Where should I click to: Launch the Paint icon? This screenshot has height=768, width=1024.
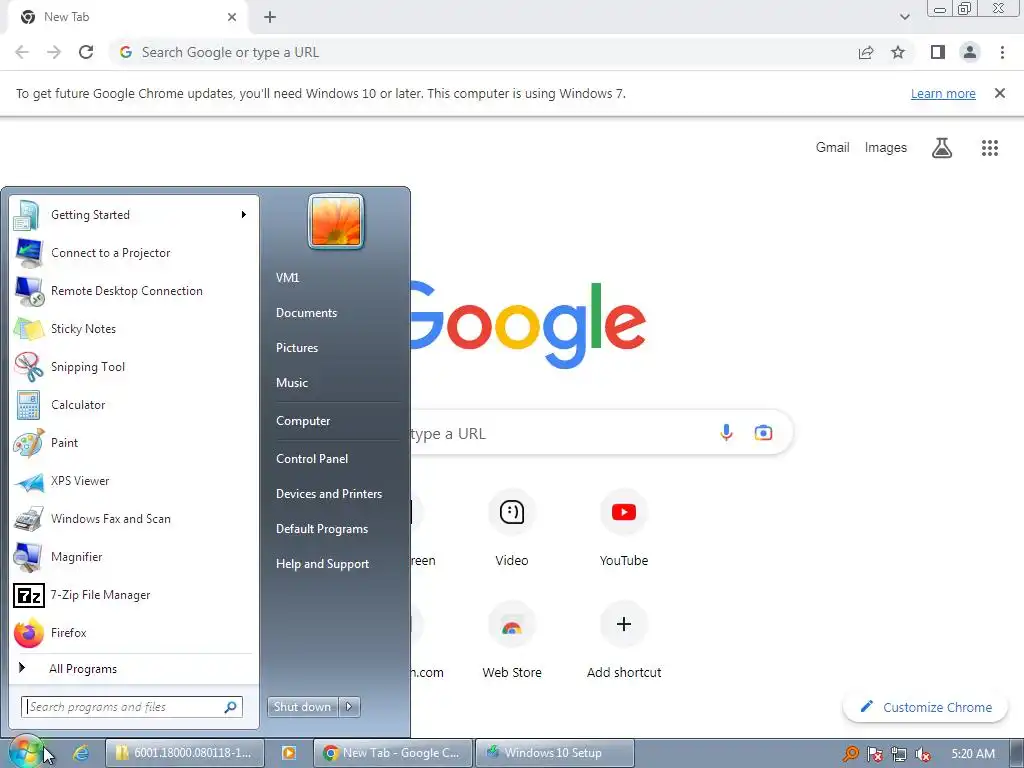pos(28,443)
